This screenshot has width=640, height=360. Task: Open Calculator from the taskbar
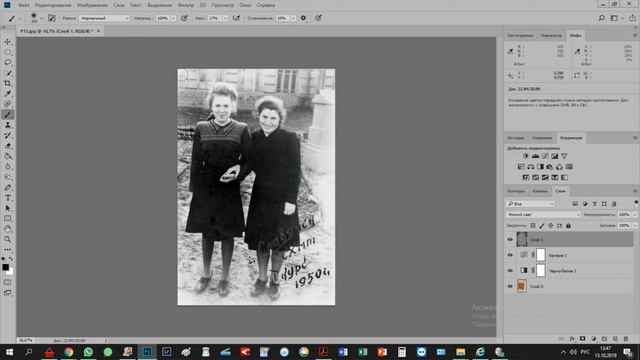(402, 352)
